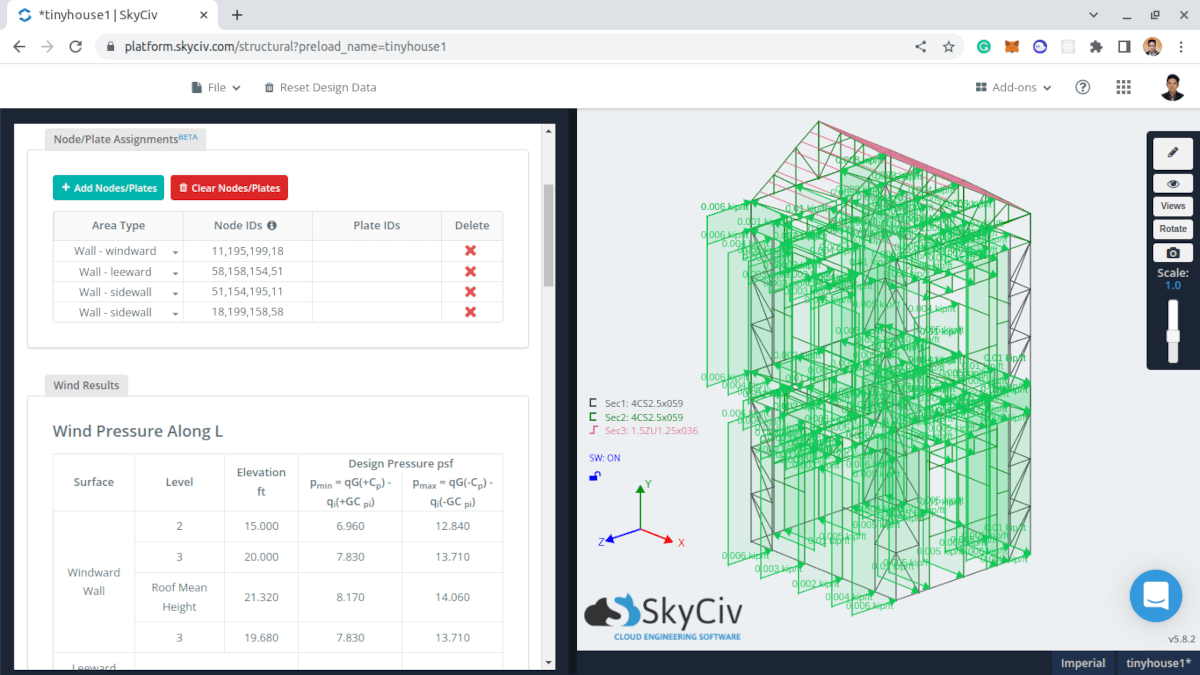Screen dimensions: 1200x675
Task: Open the File menu dropdown
Action: (x=216, y=87)
